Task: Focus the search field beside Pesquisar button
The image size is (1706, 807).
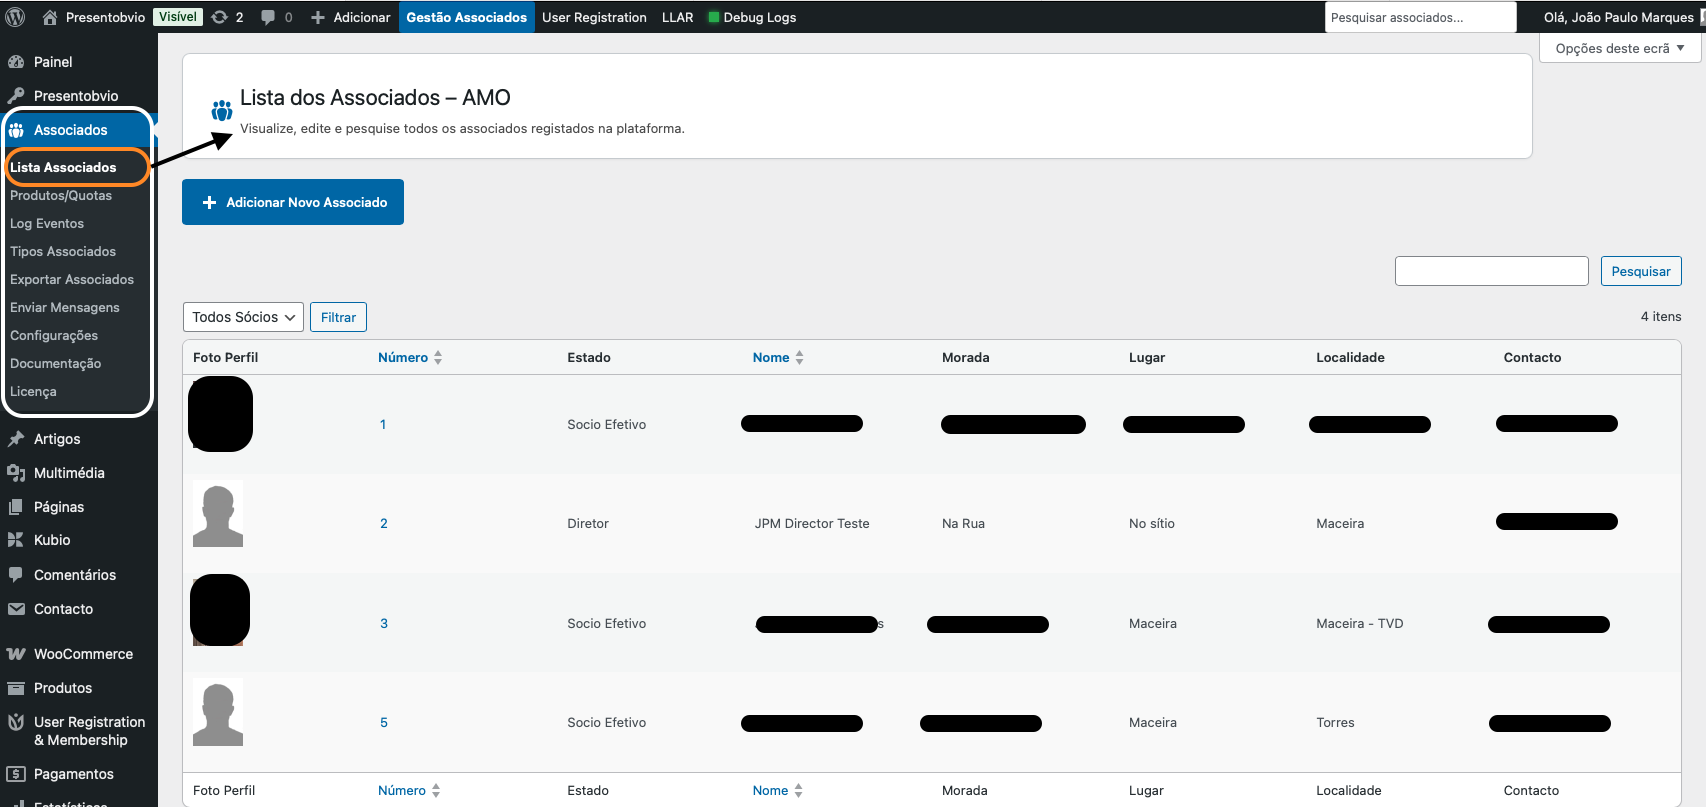Action: point(1492,271)
